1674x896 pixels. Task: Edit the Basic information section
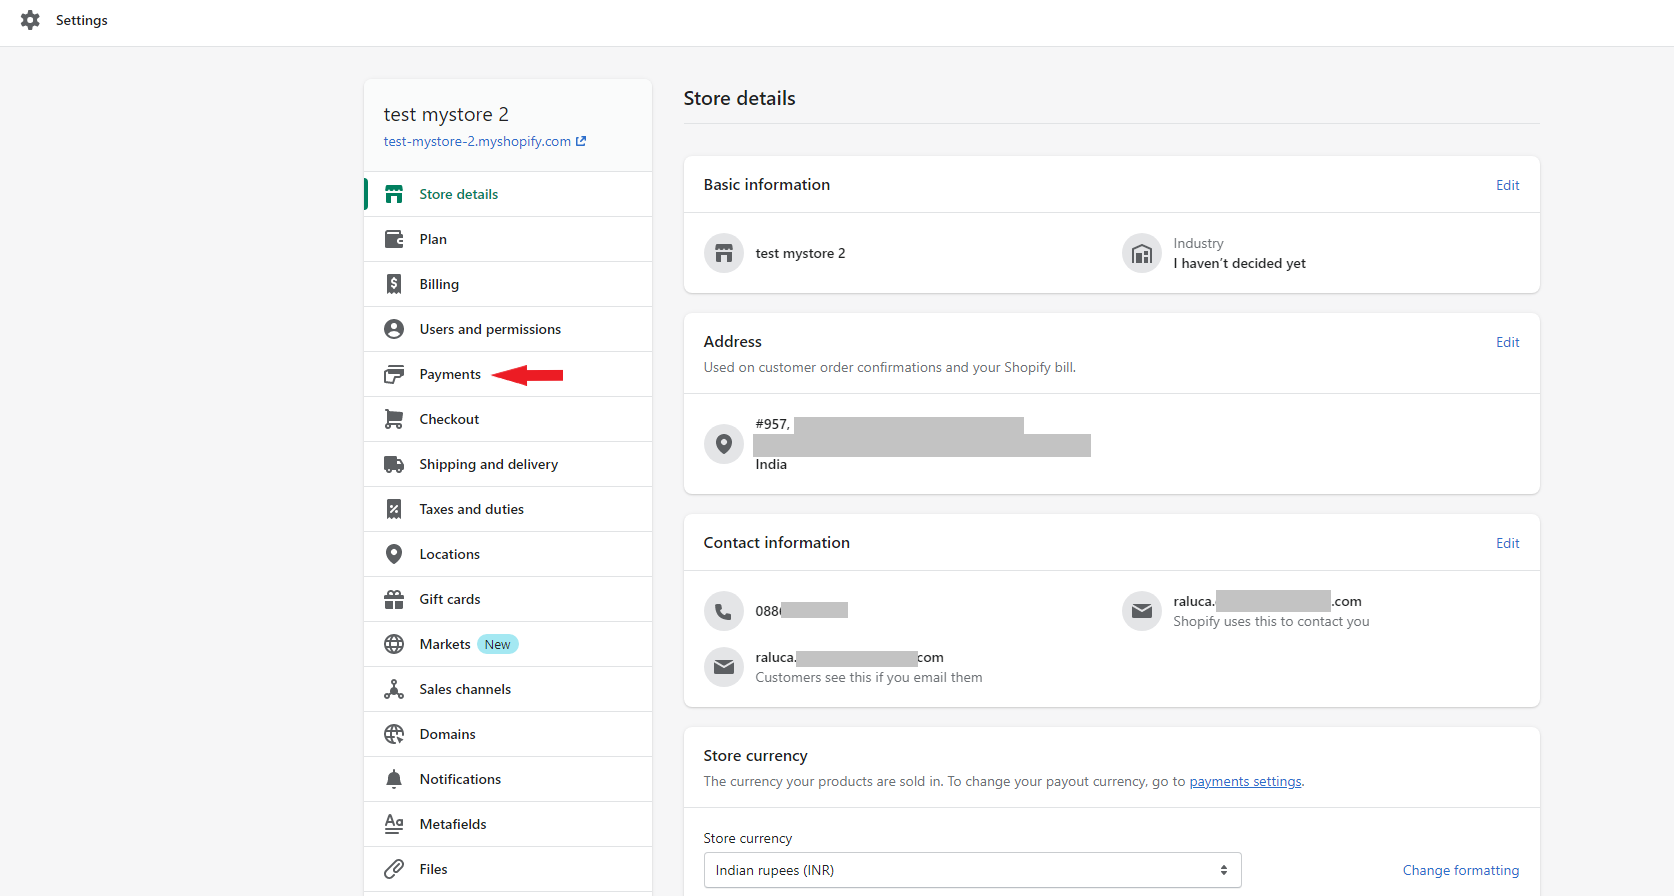[x=1507, y=185]
